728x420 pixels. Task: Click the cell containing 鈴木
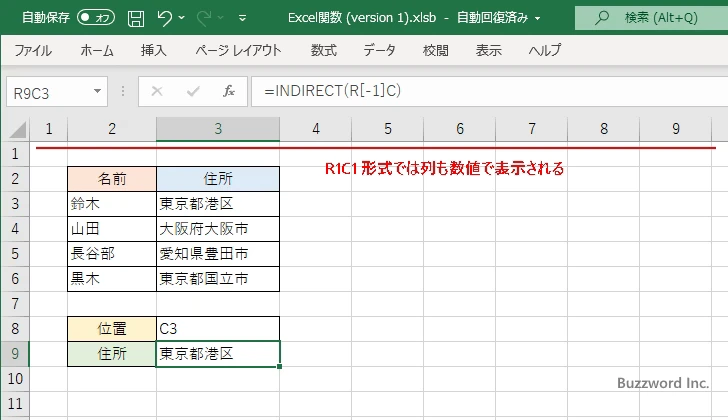112,204
